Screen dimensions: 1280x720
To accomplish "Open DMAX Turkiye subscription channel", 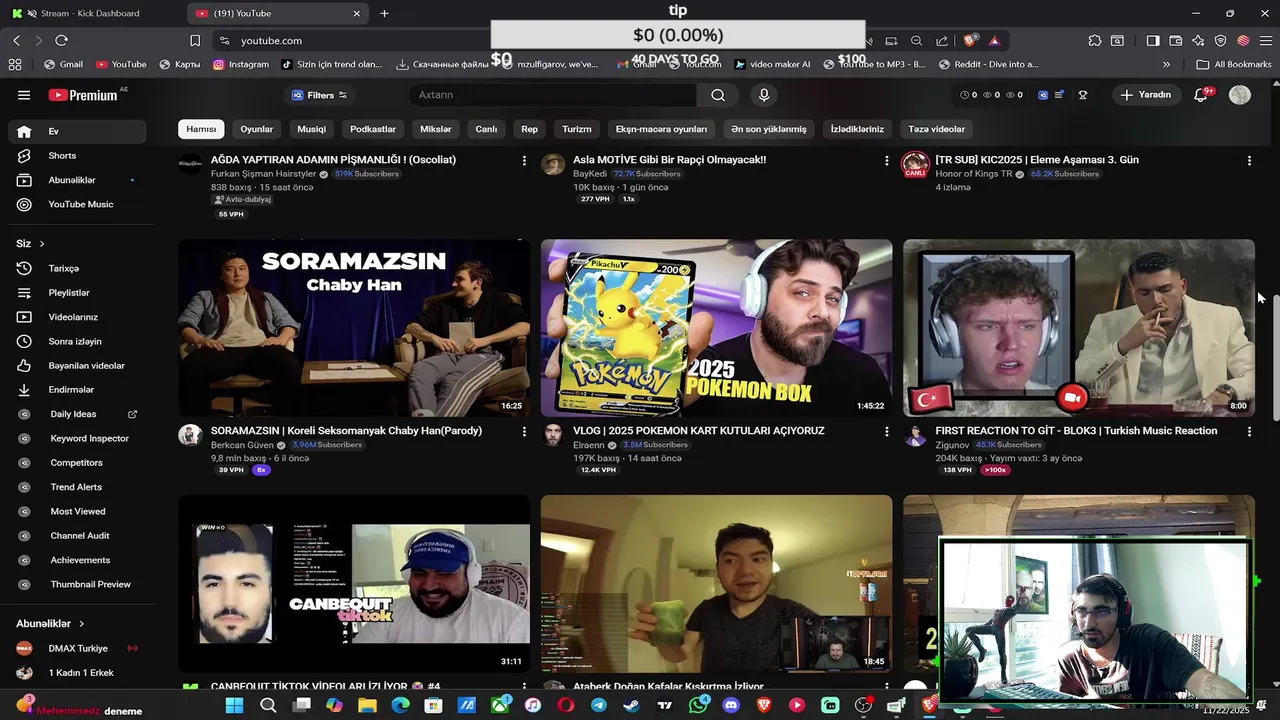I will point(78,648).
